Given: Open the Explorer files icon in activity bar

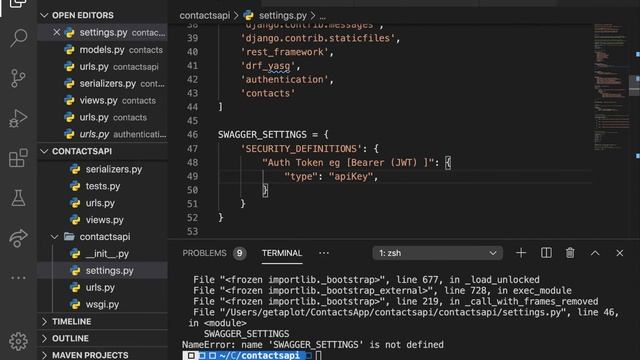Looking at the screenshot, I should click(18, 4).
